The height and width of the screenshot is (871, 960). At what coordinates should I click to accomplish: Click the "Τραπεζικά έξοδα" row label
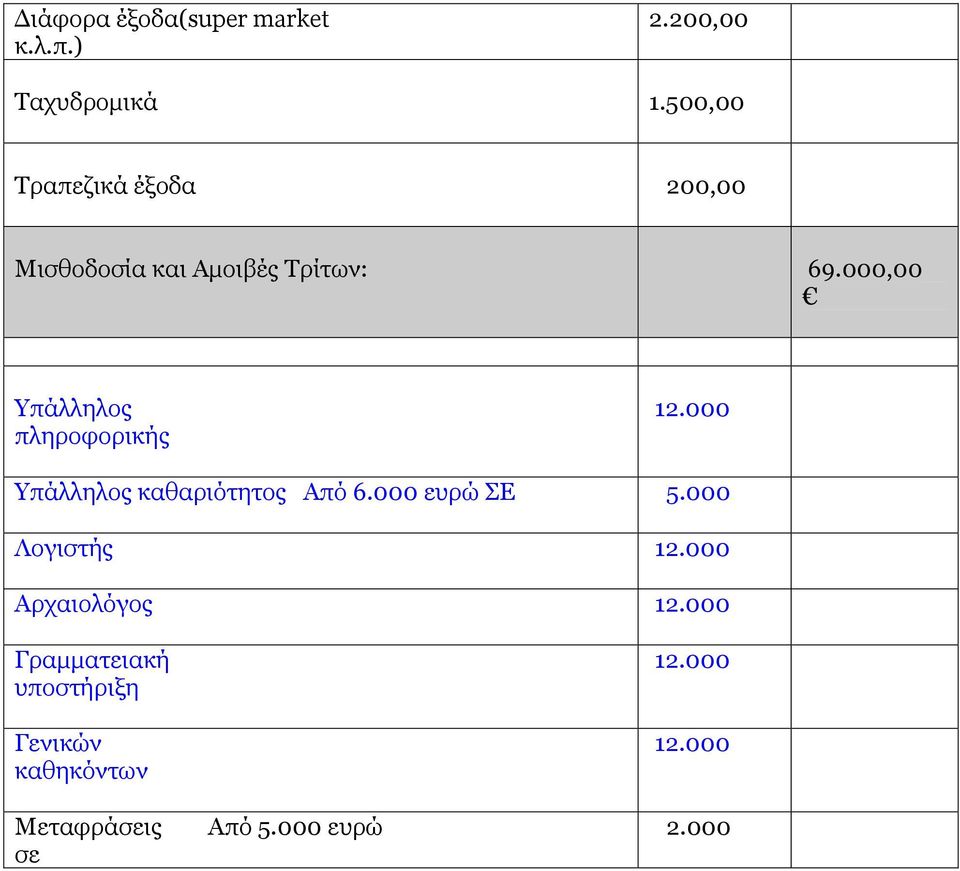click(x=105, y=185)
